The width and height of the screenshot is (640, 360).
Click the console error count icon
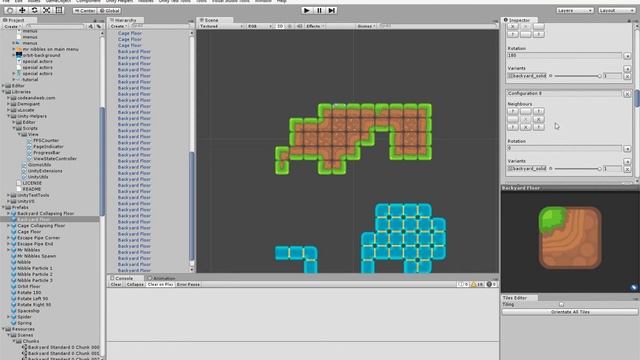(x=491, y=284)
